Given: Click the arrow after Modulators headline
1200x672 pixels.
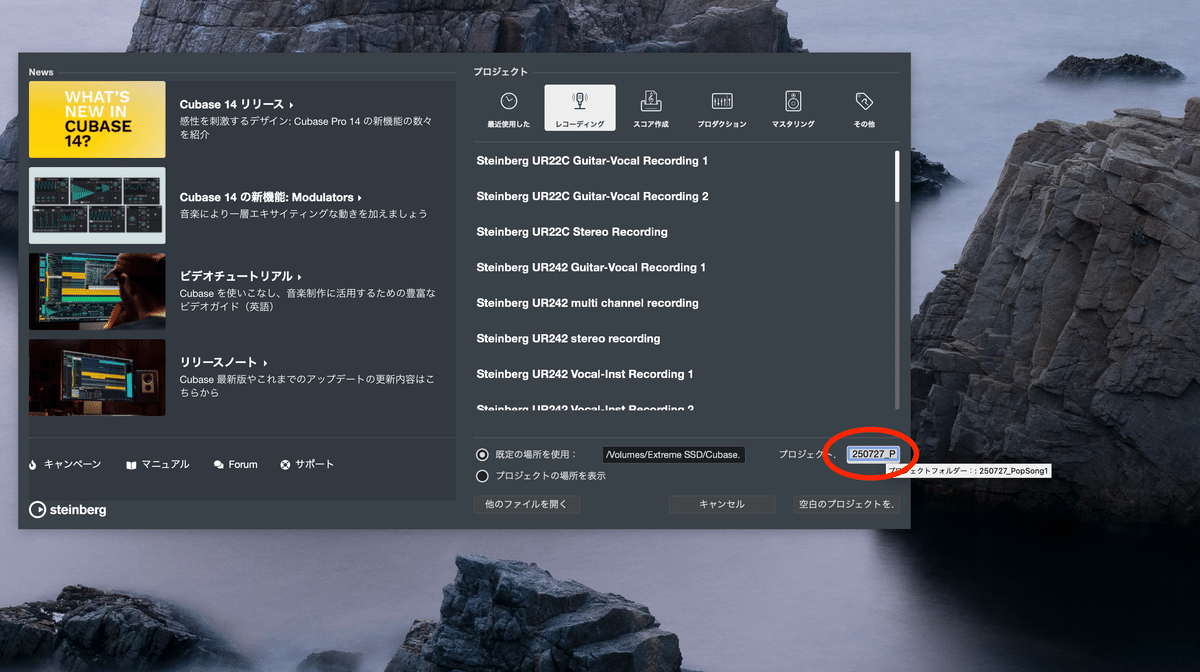Looking at the screenshot, I should pyautogui.click(x=359, y=198).
